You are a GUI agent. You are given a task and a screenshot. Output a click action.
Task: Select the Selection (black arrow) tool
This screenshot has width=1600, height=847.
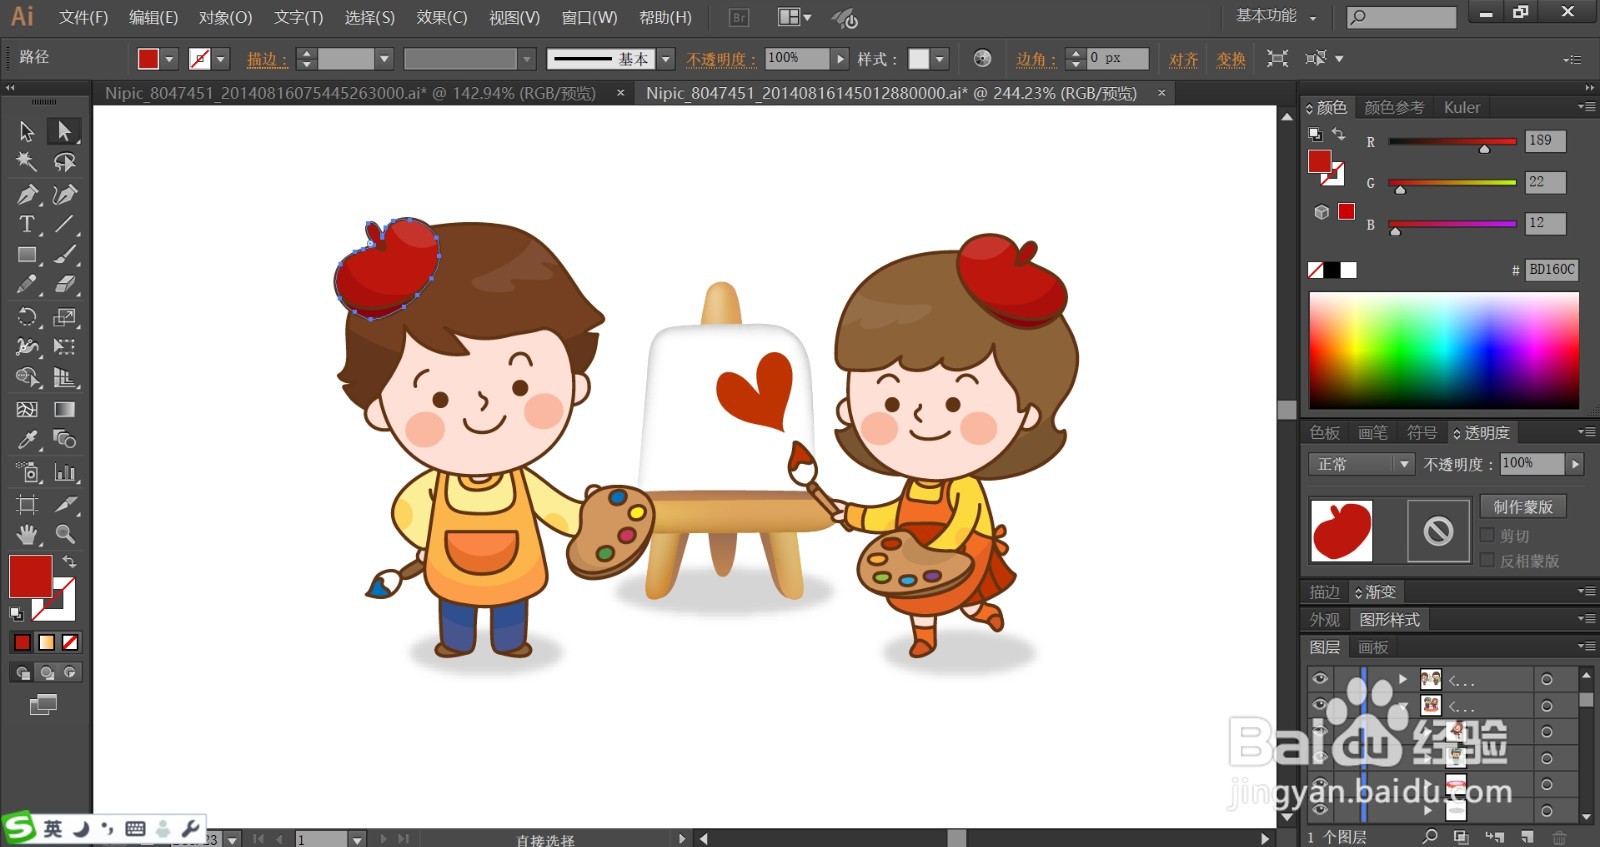point(27,131)
